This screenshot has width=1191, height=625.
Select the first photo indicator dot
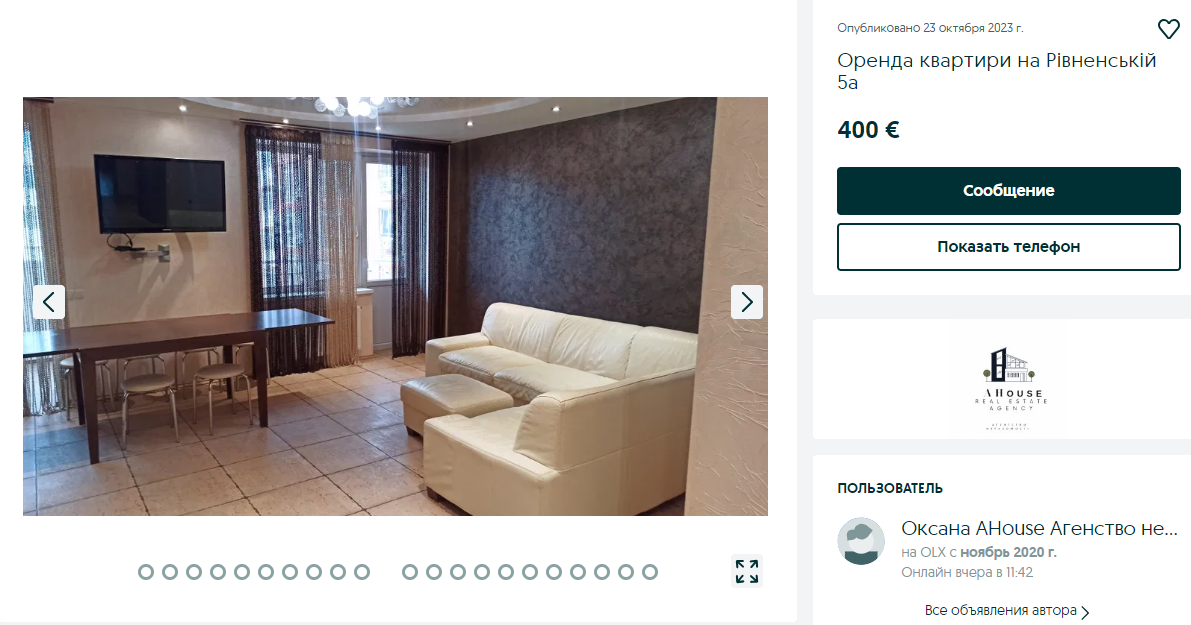[x=146, y=572]
